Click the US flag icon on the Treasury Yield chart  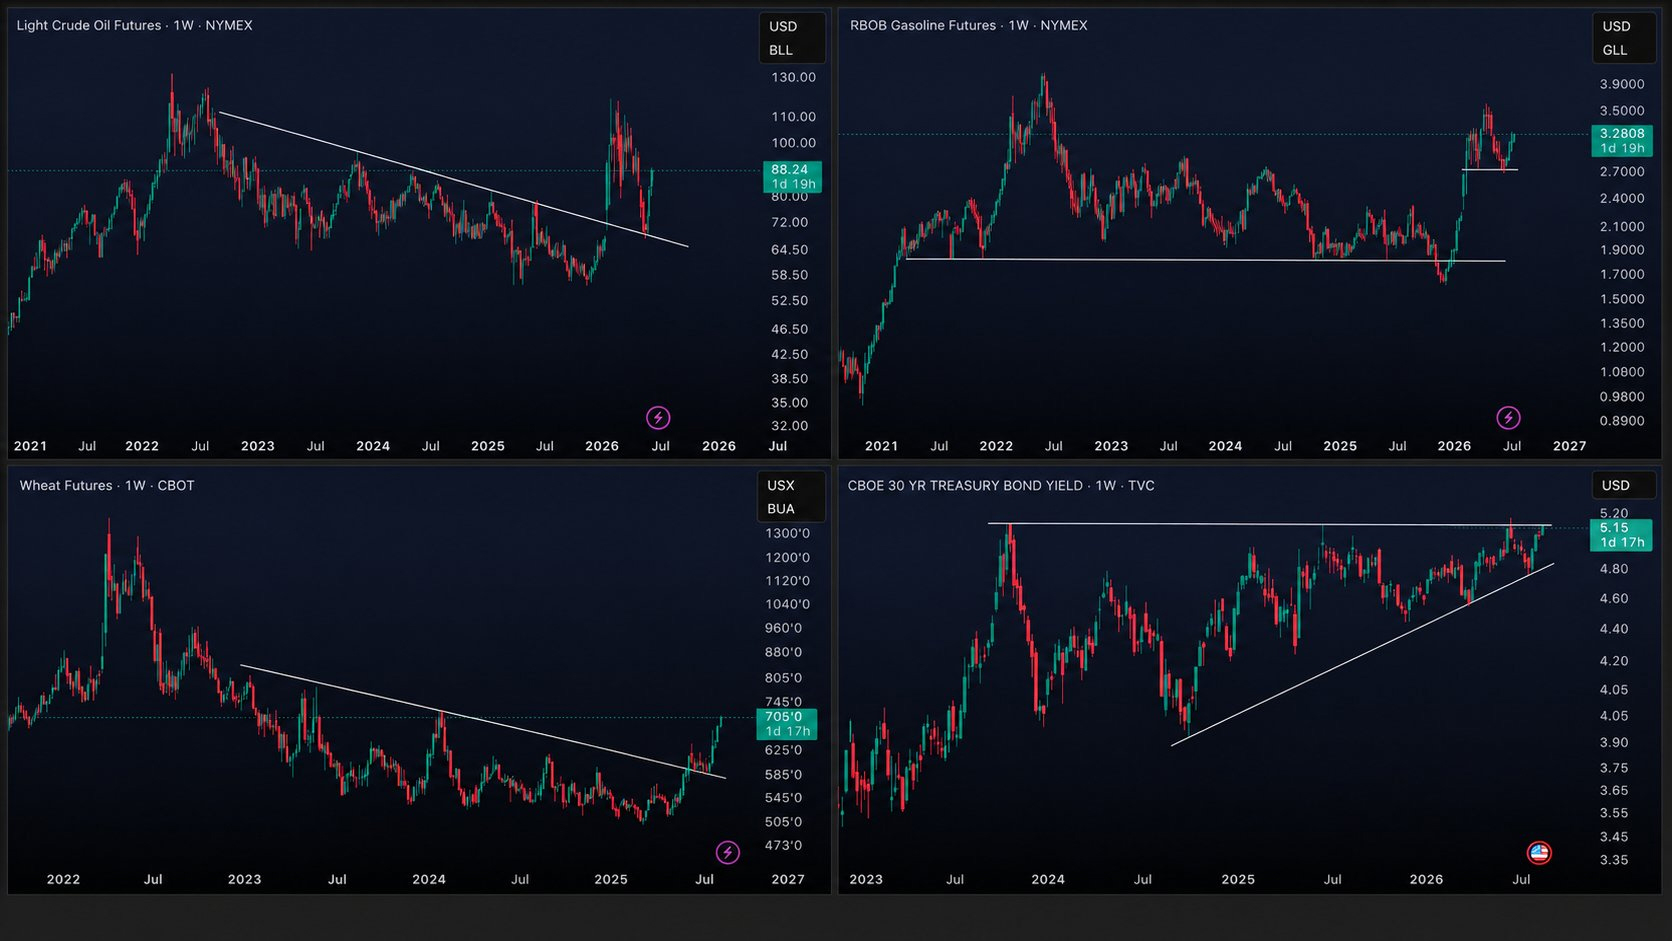pos(1539,853)
